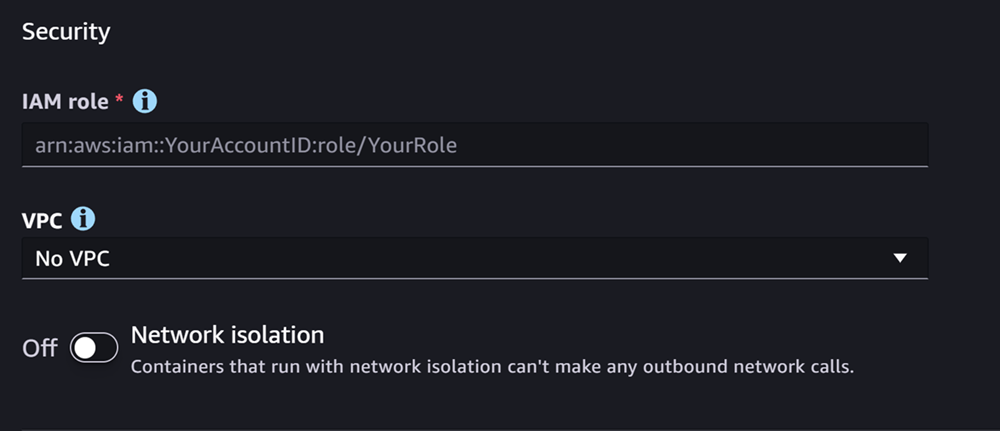This screenshot has width=1000, height=431.
Task: Enable the Network isolation toggle switch
Action: [94, 348]
